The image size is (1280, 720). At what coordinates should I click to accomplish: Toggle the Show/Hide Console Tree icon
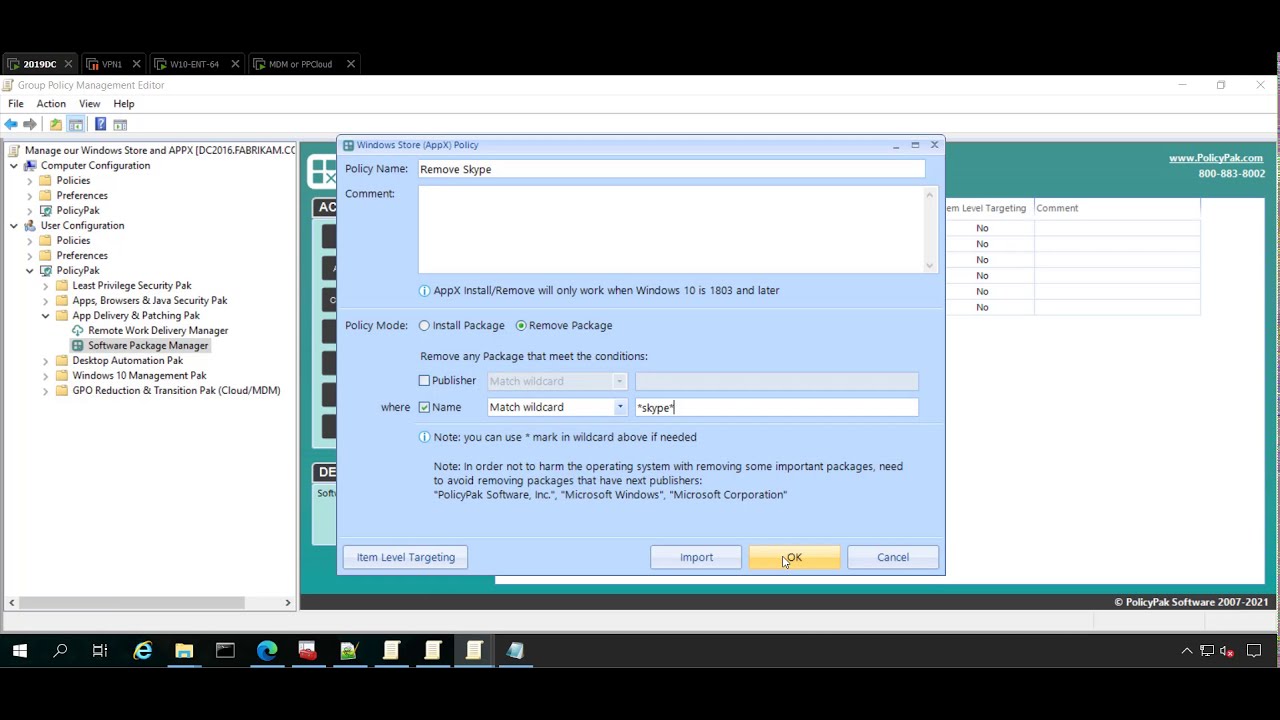(76, 124)
